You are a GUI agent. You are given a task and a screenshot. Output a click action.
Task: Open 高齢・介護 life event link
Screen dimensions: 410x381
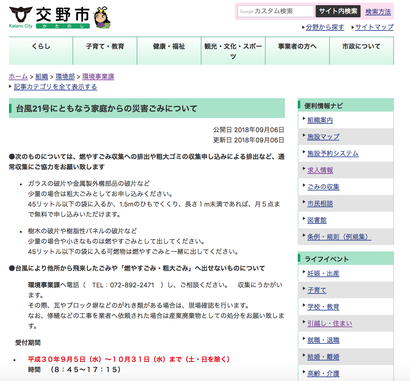point(323,373)
